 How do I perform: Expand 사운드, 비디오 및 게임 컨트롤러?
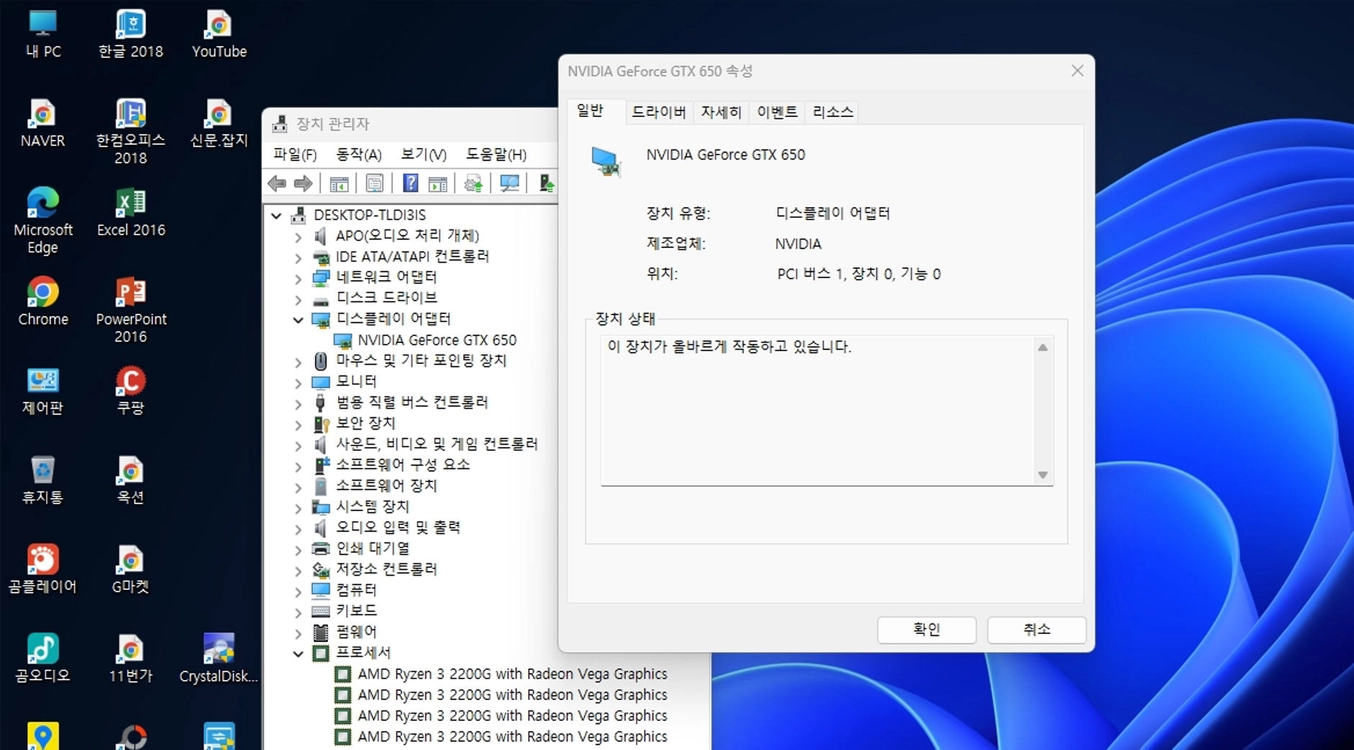(x=298, y=444)
